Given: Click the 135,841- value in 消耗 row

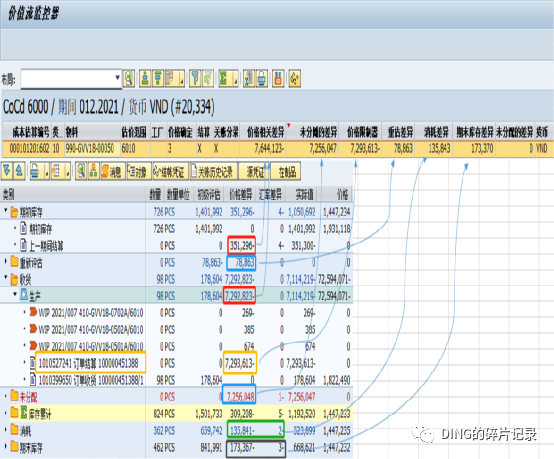Looking at the screenshot, I should [242, 431].
